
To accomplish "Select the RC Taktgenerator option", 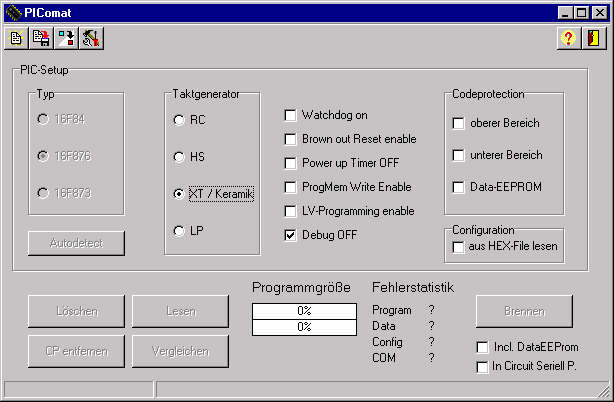I will (179, 120).
